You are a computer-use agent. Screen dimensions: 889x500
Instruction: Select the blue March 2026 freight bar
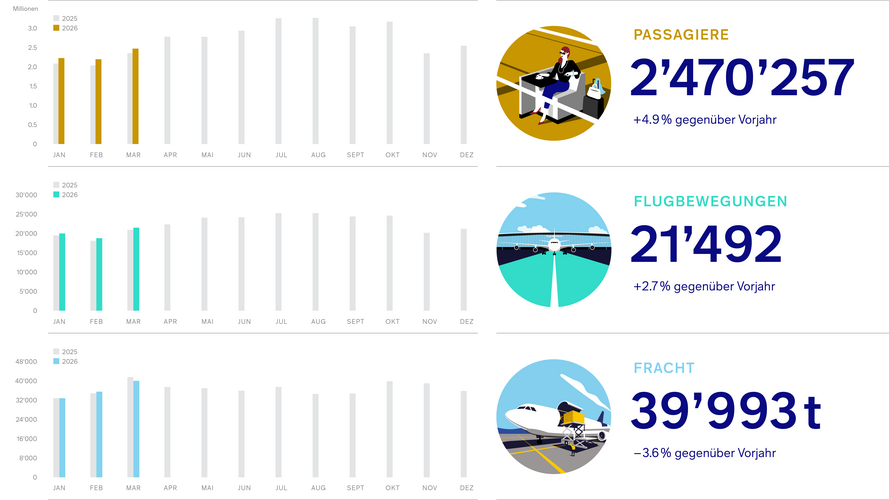pos(135,429)
